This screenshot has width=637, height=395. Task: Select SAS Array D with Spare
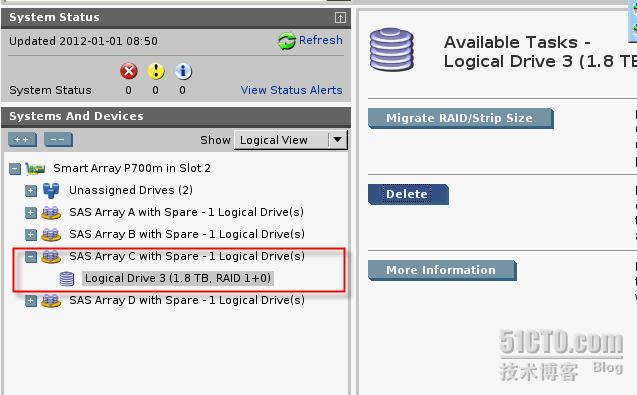(x=187, y=300)
